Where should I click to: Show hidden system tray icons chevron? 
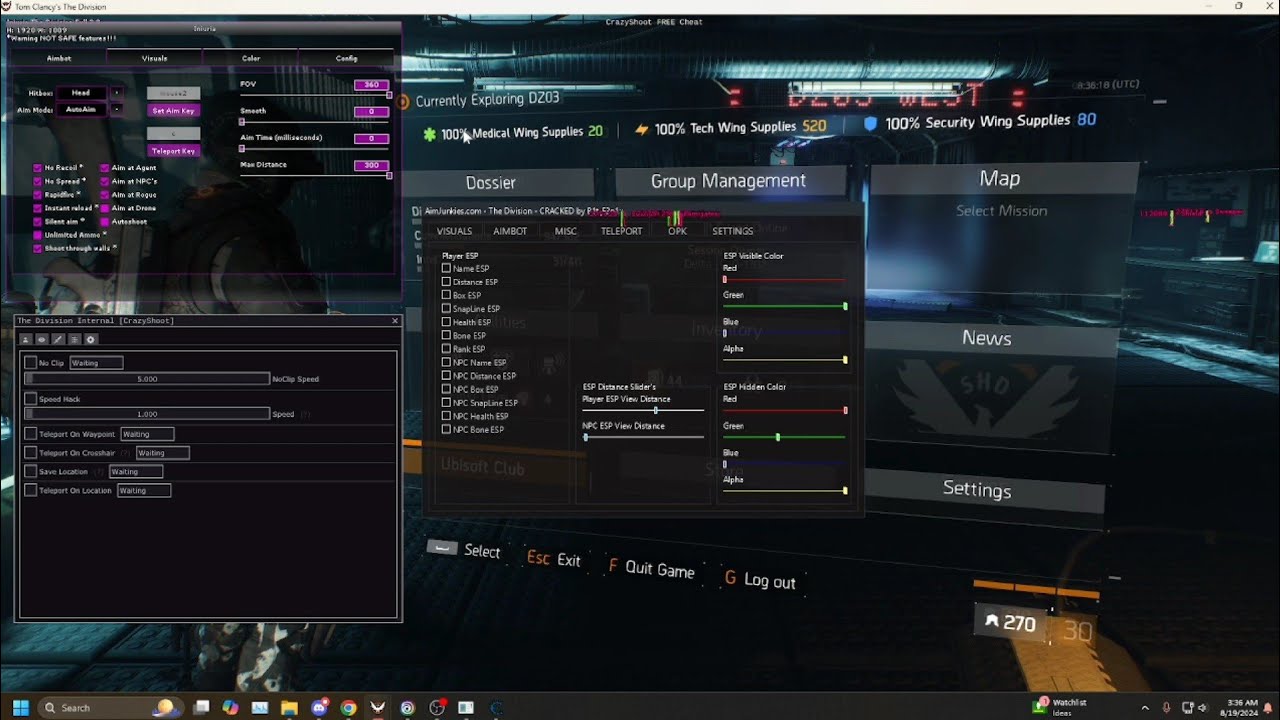click(1146, 707)
